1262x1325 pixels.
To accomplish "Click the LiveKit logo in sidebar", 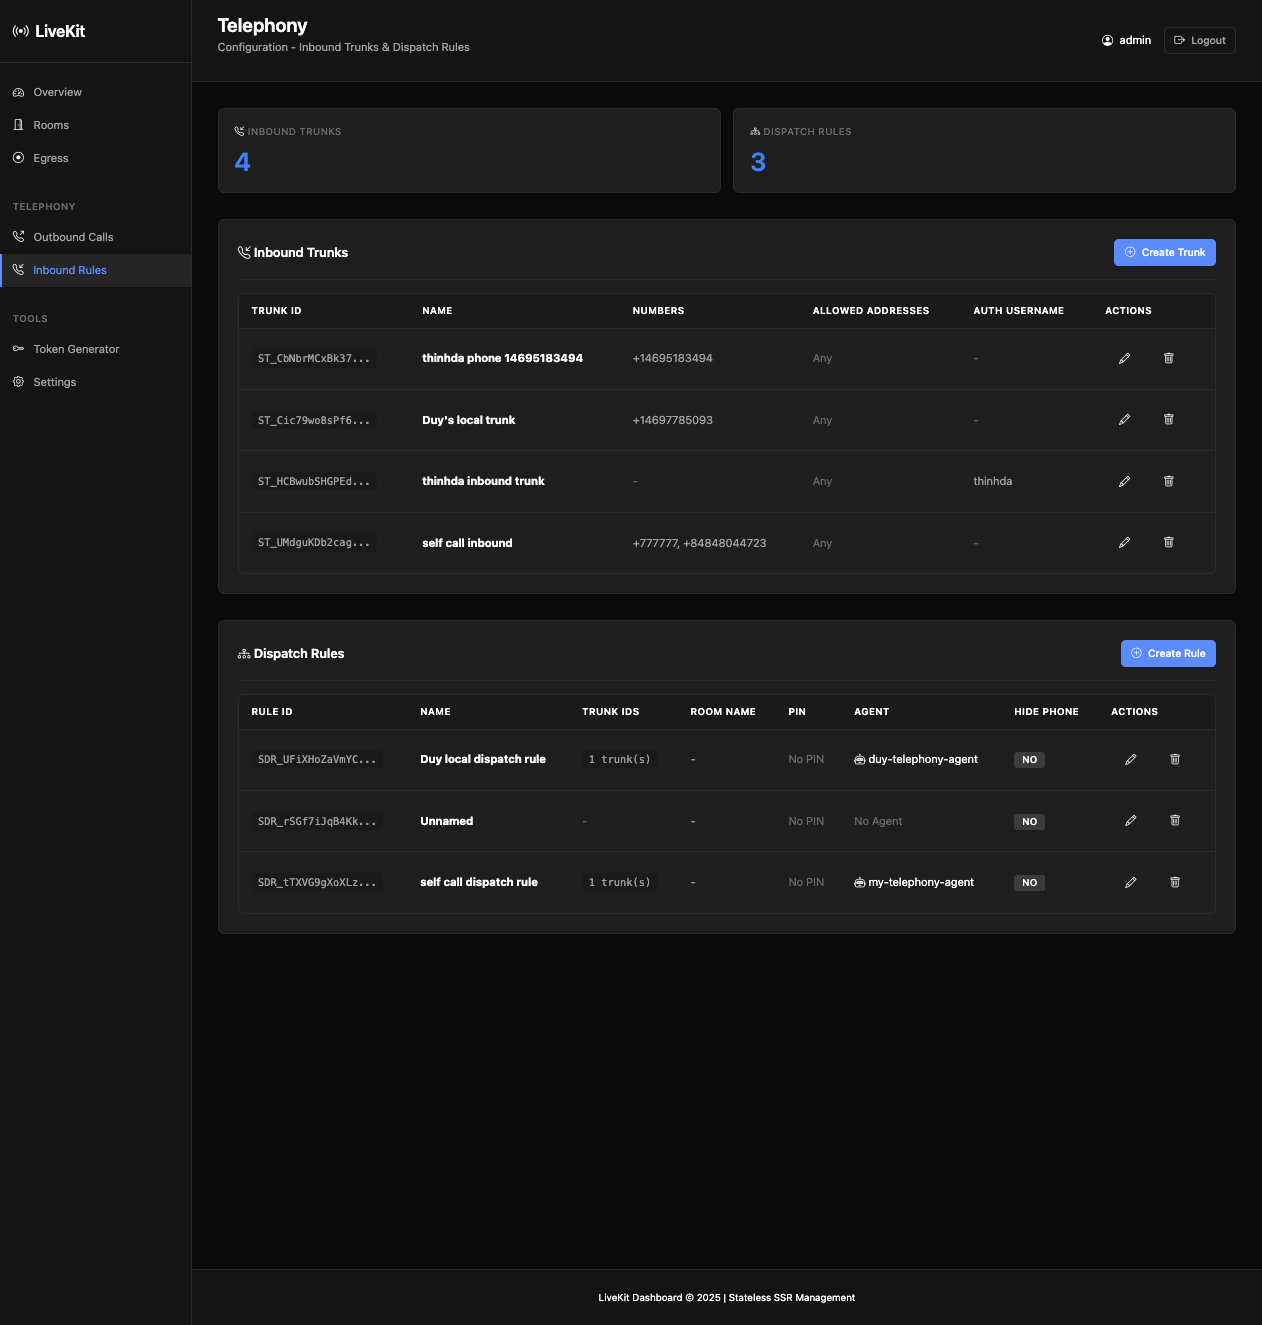I will pos(49,31).
